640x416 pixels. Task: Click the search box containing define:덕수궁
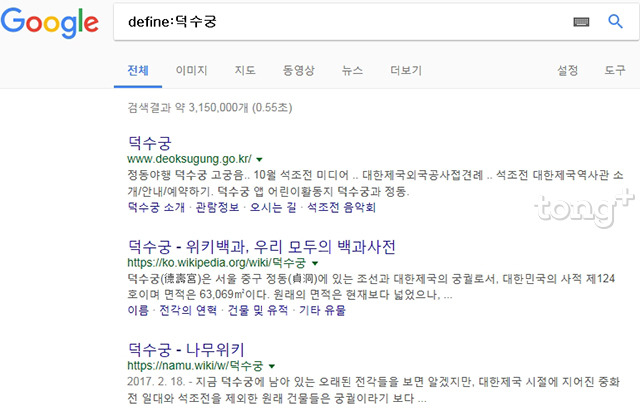pyautogui.click(x=376, y=22)
